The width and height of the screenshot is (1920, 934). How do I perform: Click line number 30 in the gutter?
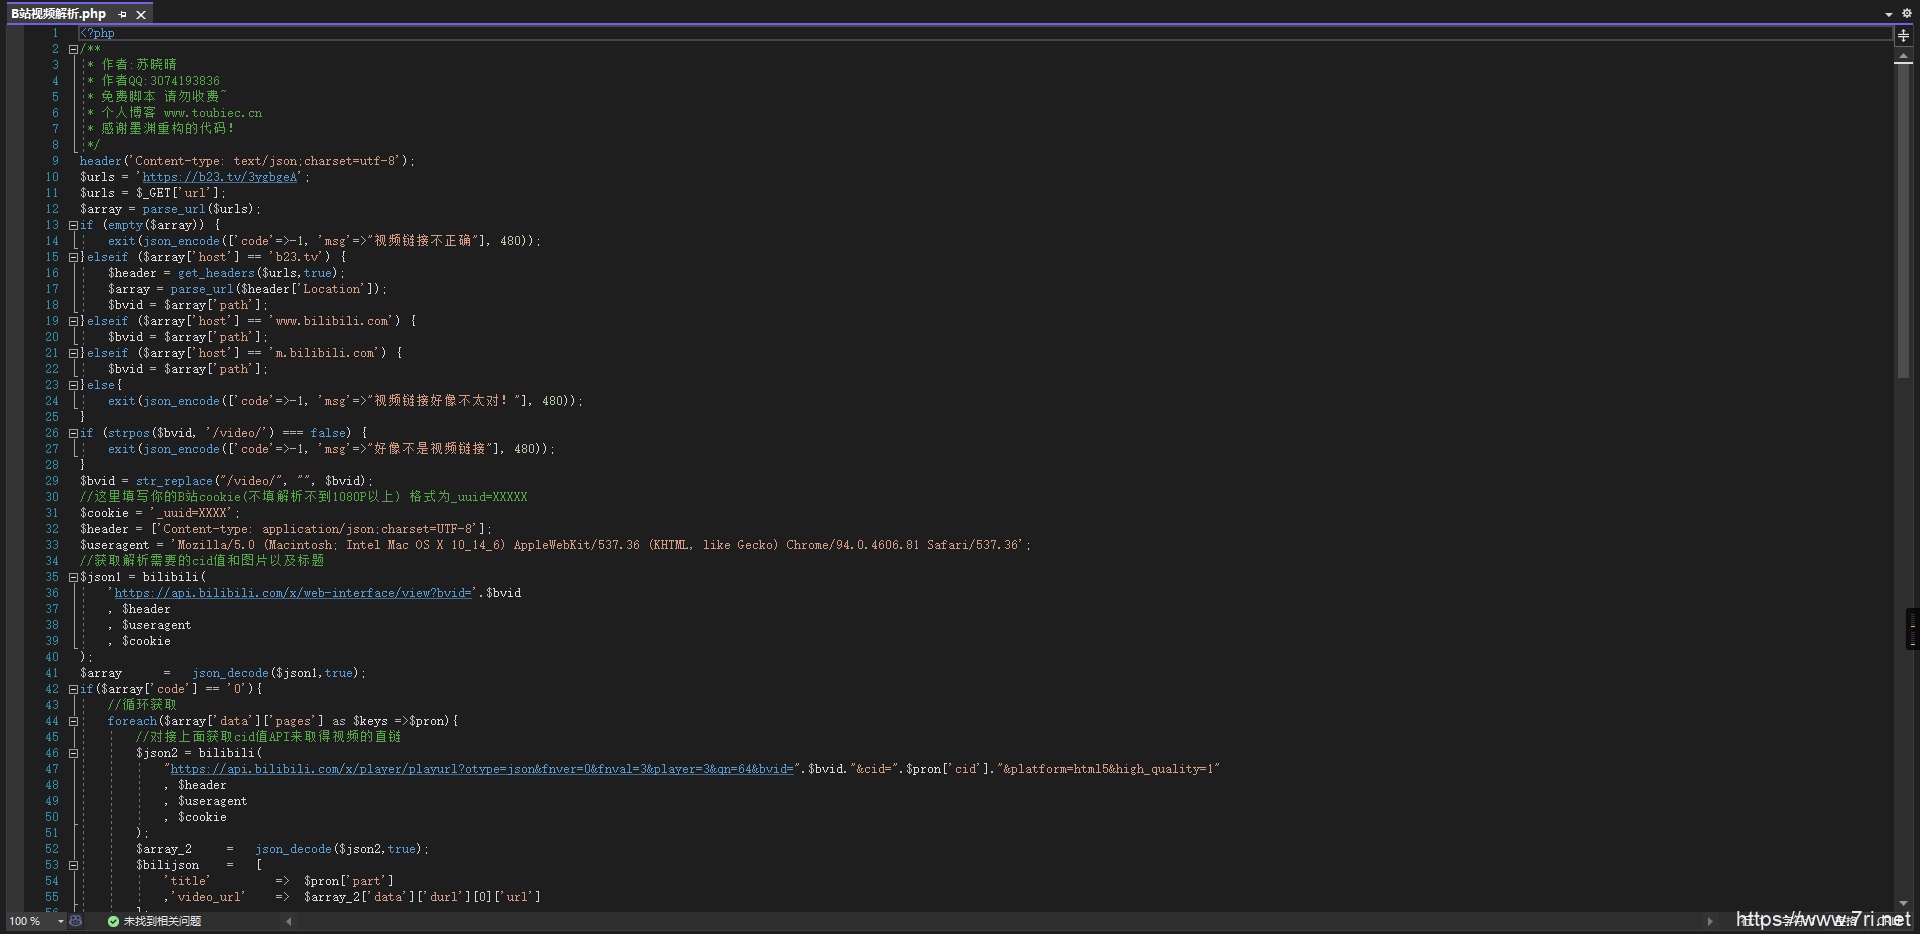click(x=52, y=497)
